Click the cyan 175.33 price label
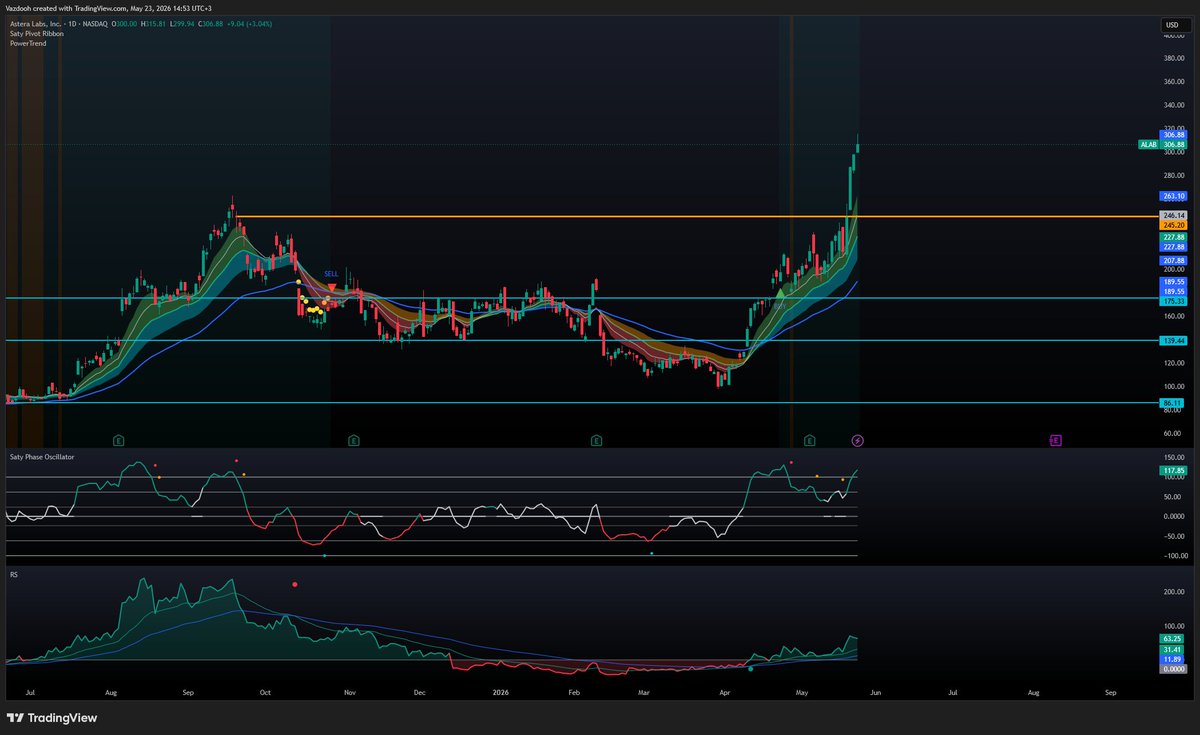The height and width of the screenshot is (735, 1200). [x=1173, y=301]
